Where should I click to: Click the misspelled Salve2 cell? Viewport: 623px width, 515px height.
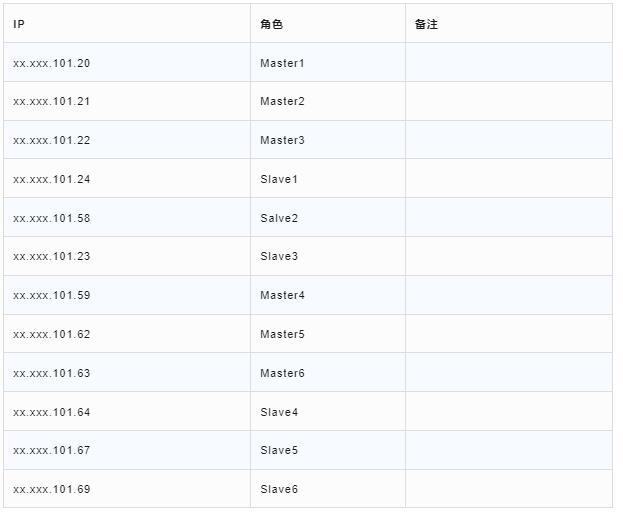(279, 218)
